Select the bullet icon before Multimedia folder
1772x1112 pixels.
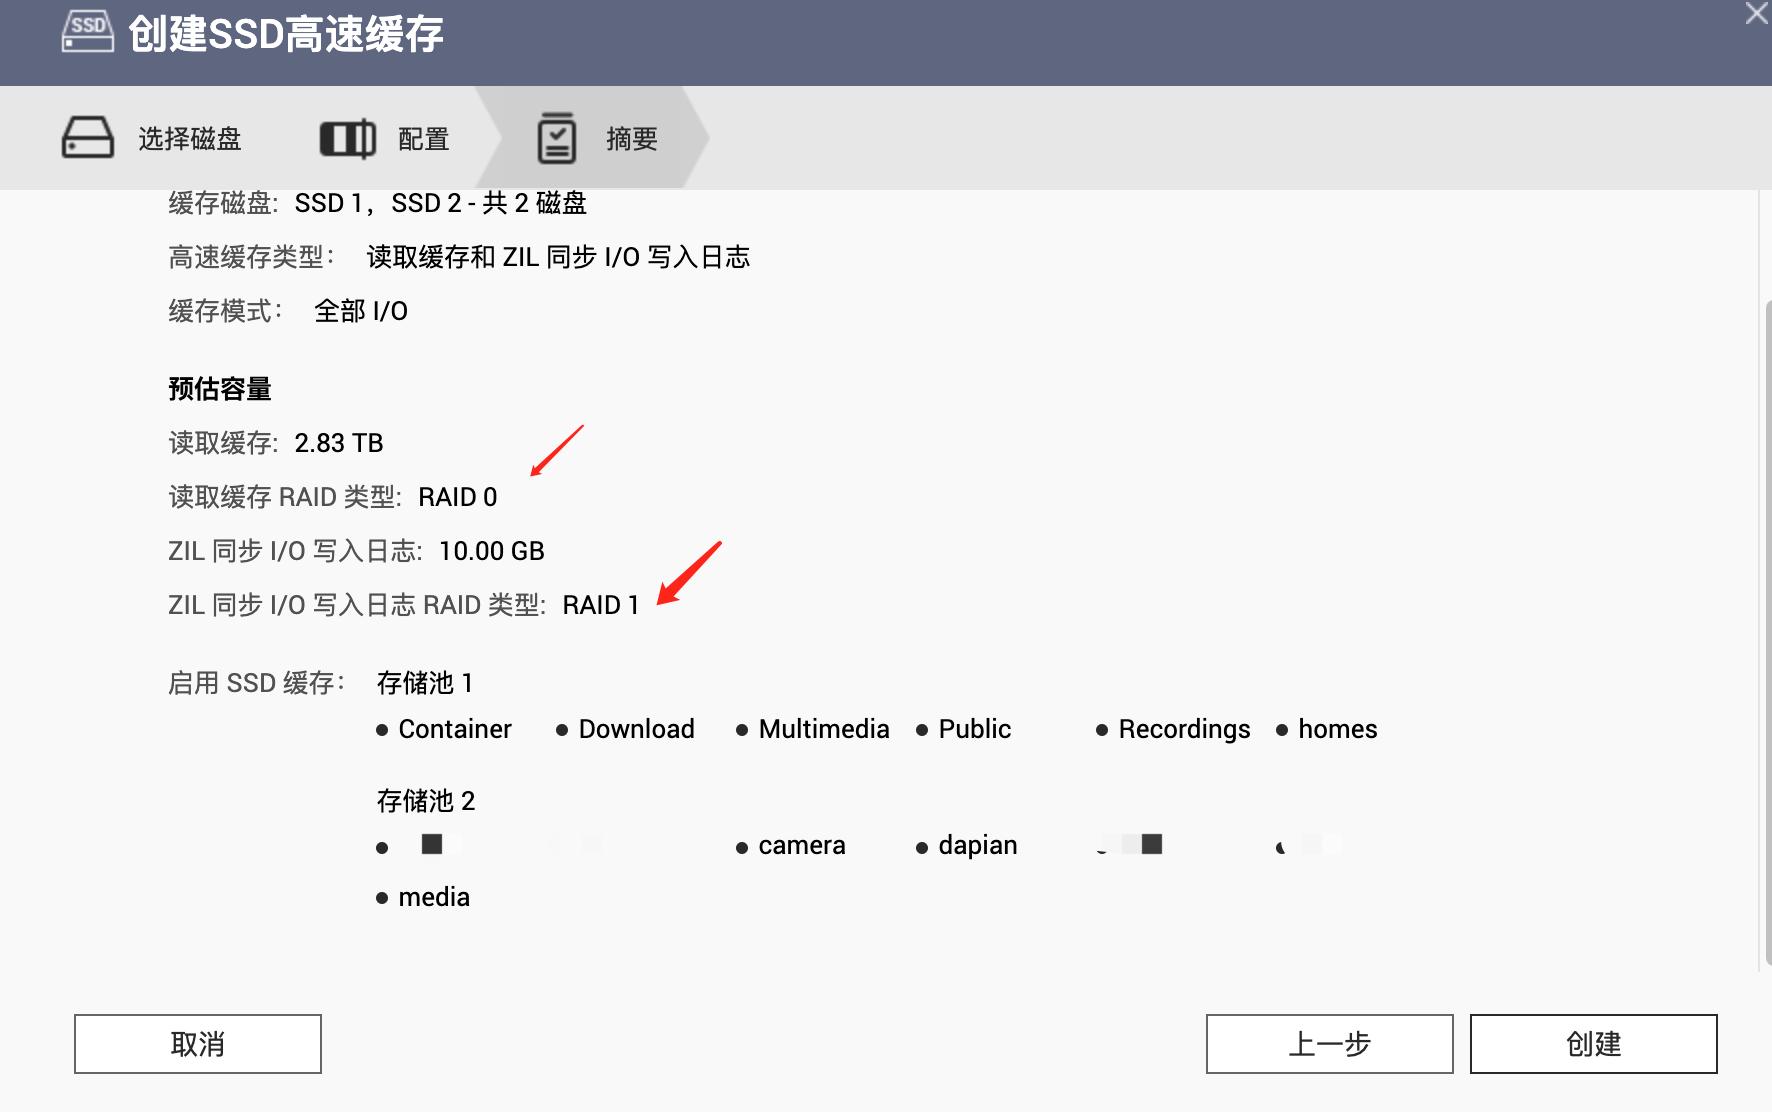(741, 730)
